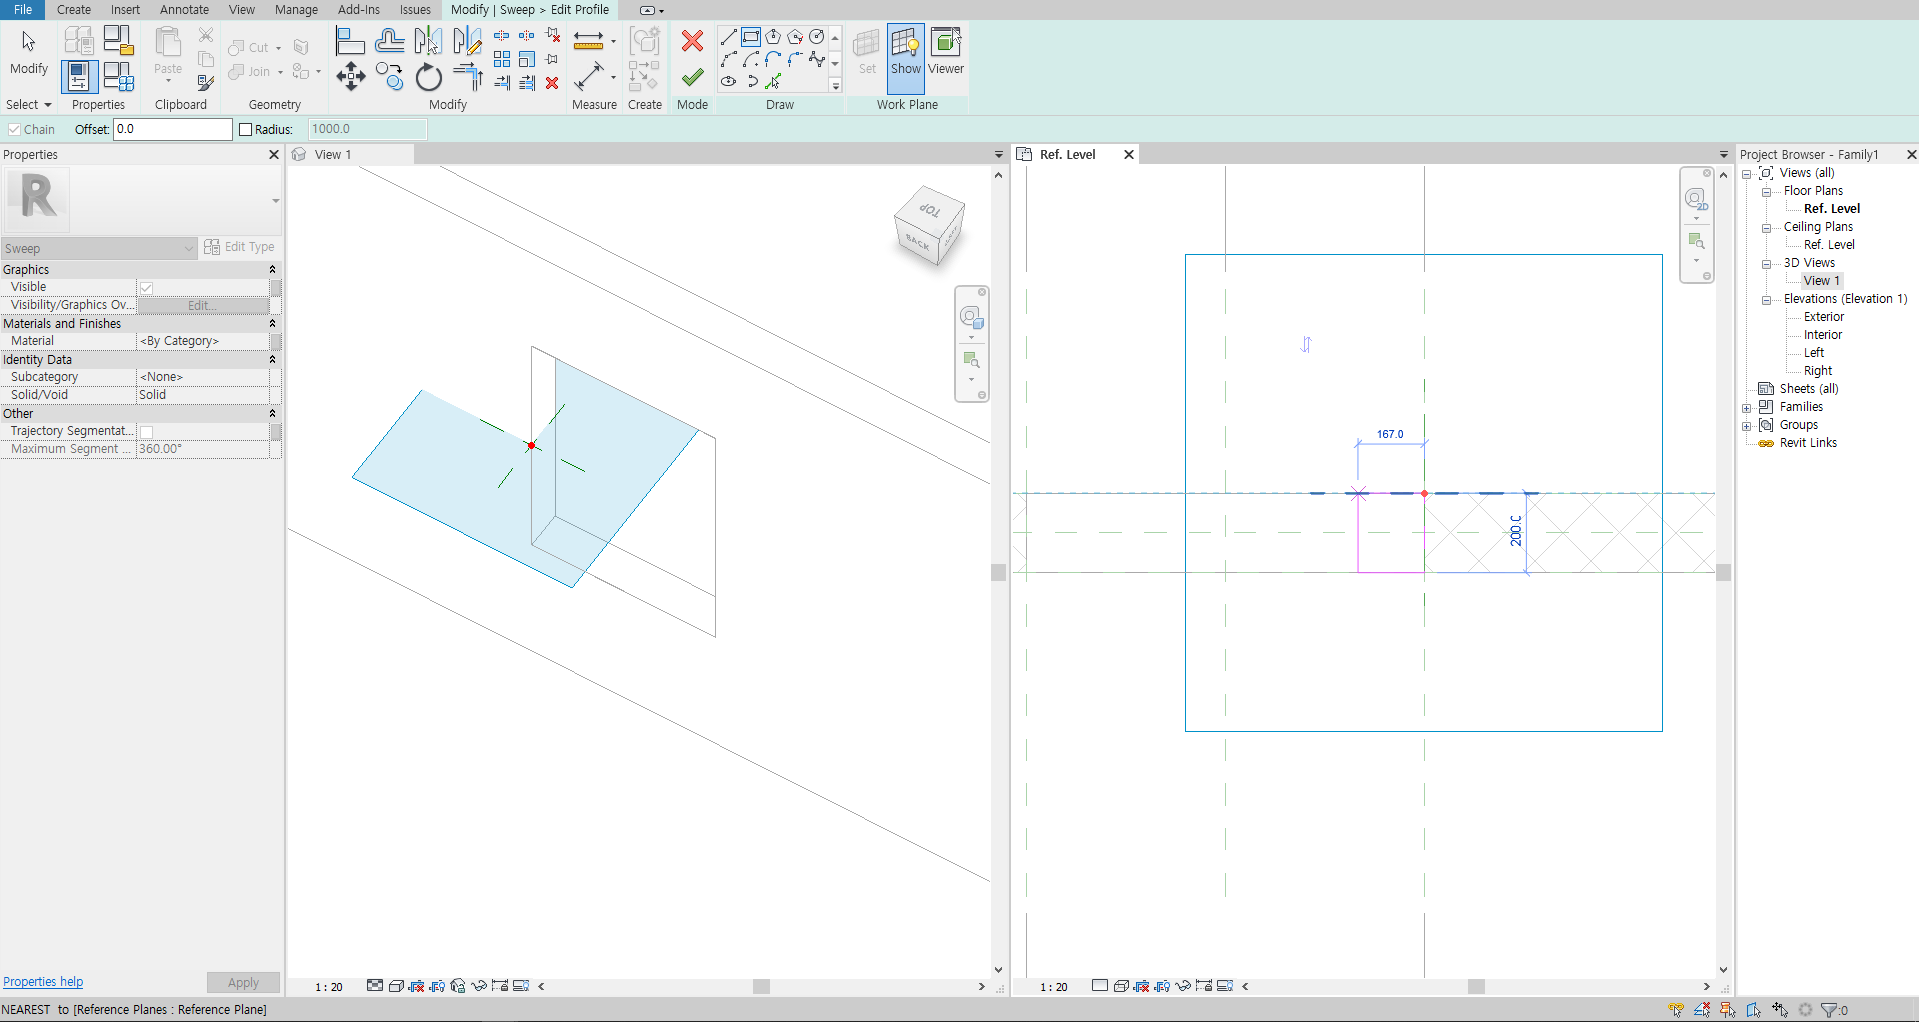1919x1022 pixels.
Task: Select the Circle draw tool
Action: click(x=817, y=37)
